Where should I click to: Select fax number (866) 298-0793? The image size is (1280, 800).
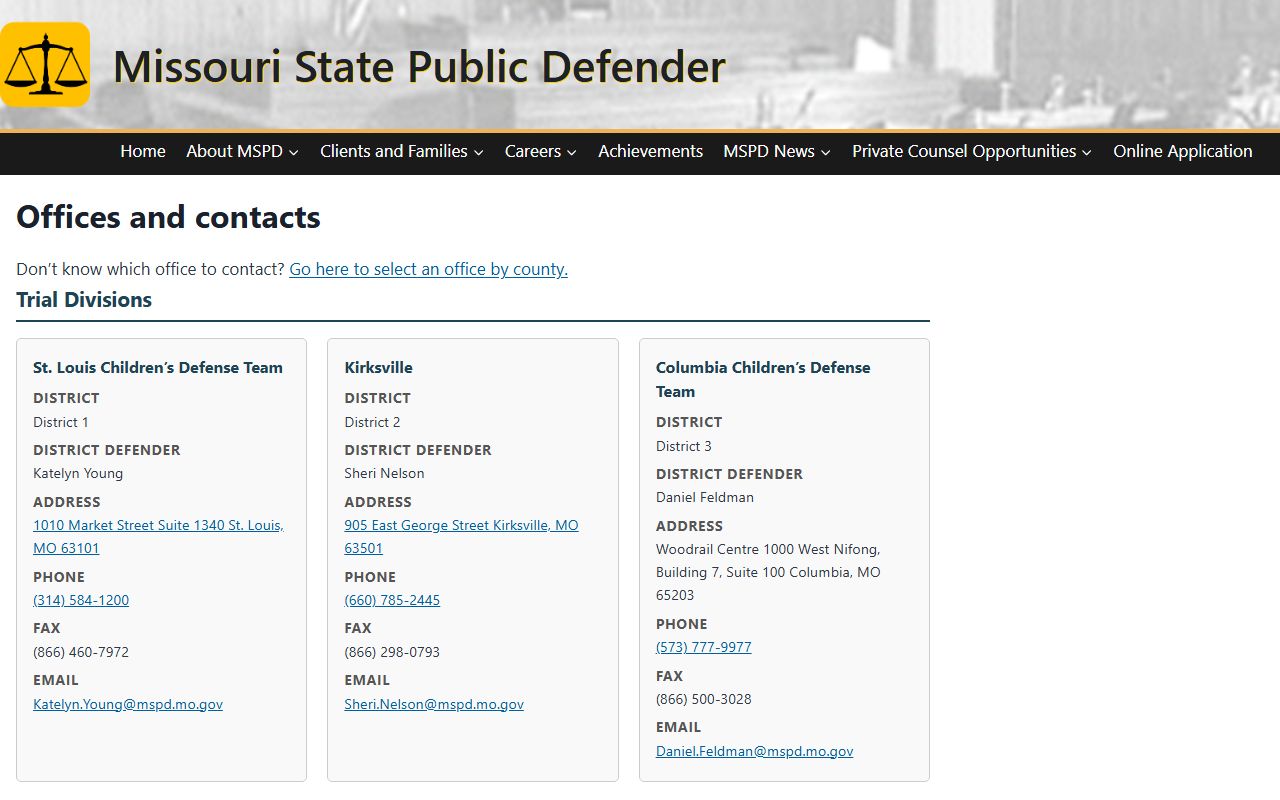tap(392, 652)
